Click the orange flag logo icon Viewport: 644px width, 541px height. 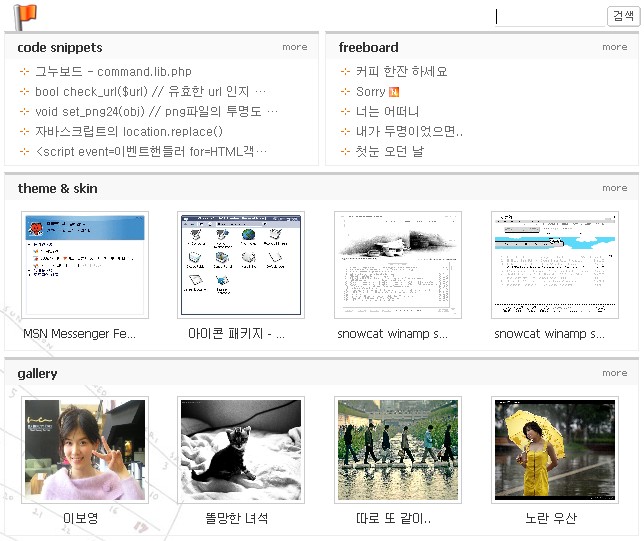pos(26,15)
